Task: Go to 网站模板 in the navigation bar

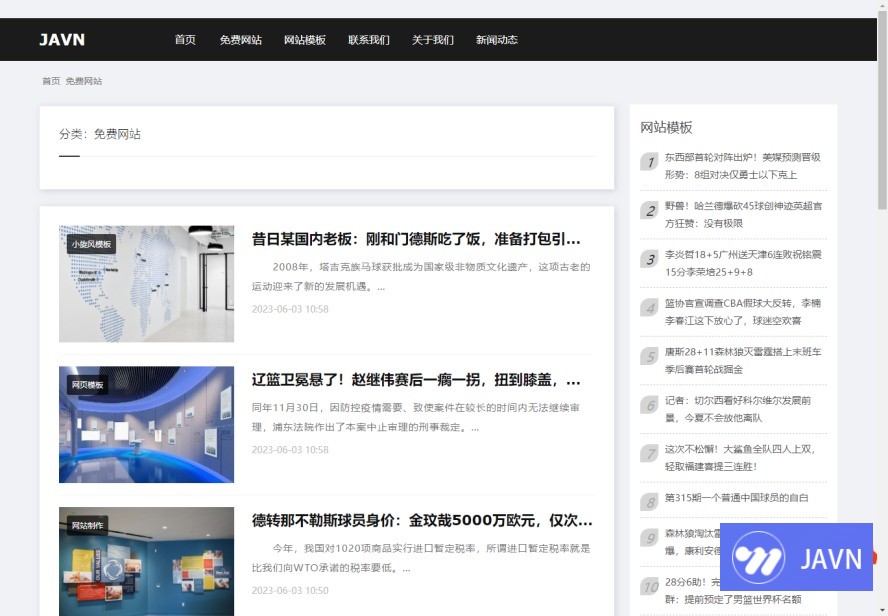Action: coord(305,40)
